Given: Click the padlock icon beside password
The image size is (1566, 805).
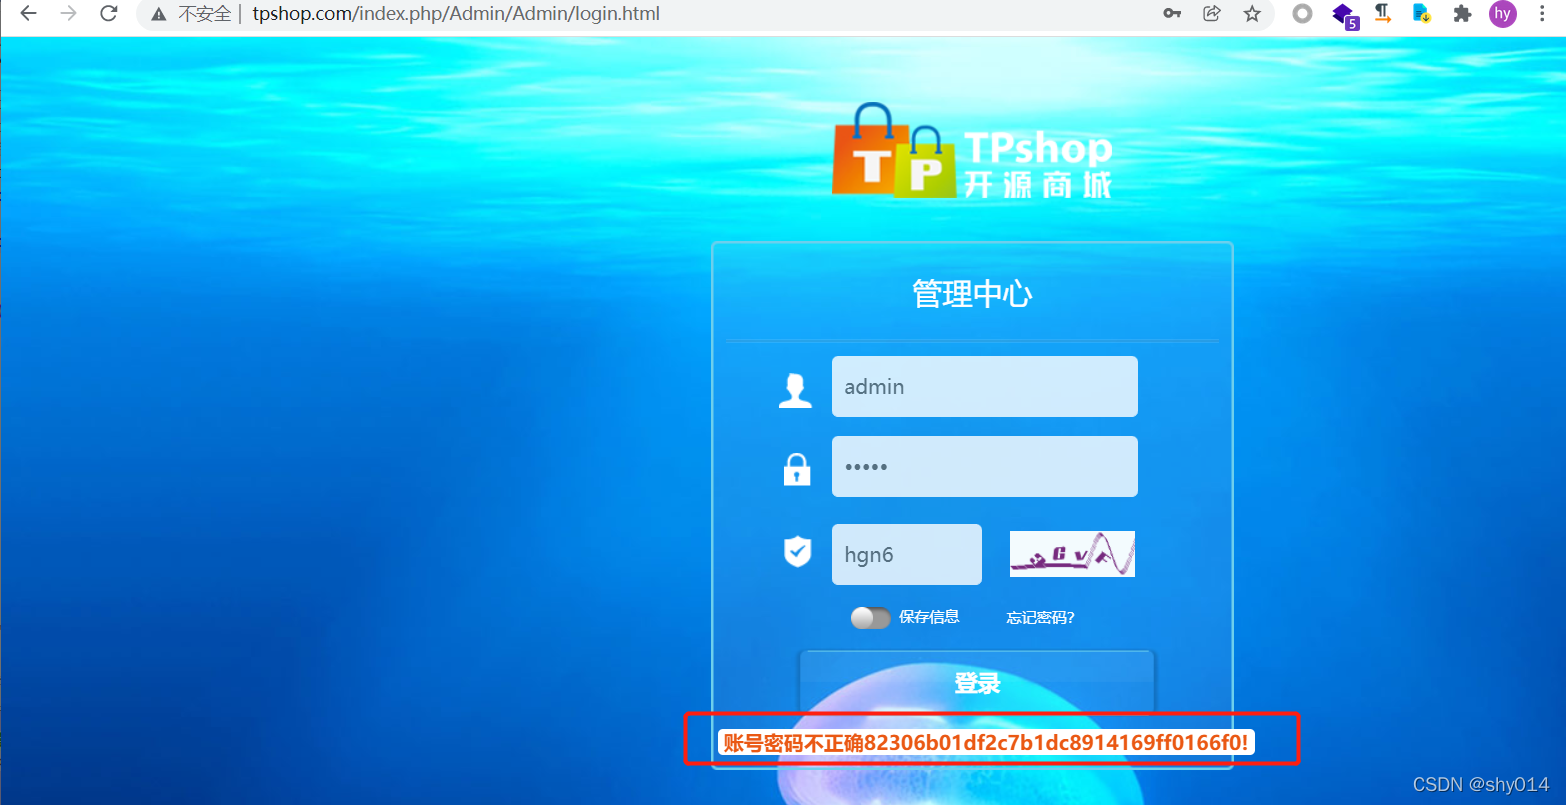Looking at the screenshot, I should 797,469.
